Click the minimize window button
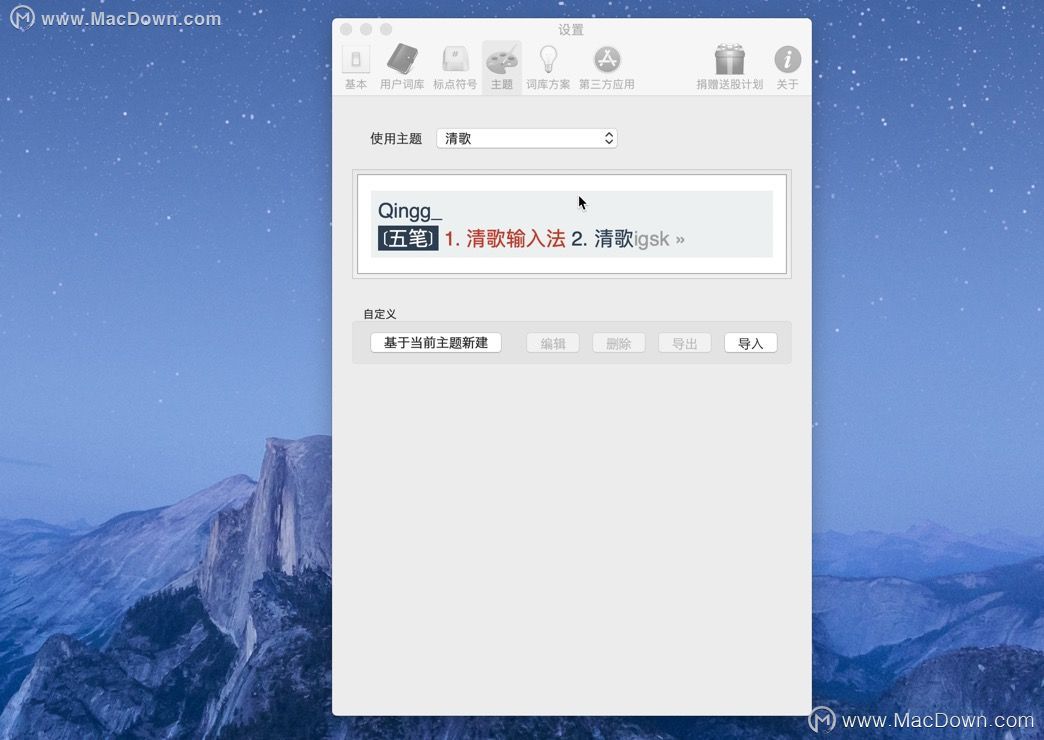The image size is (1044, 740). pos(366,29)
